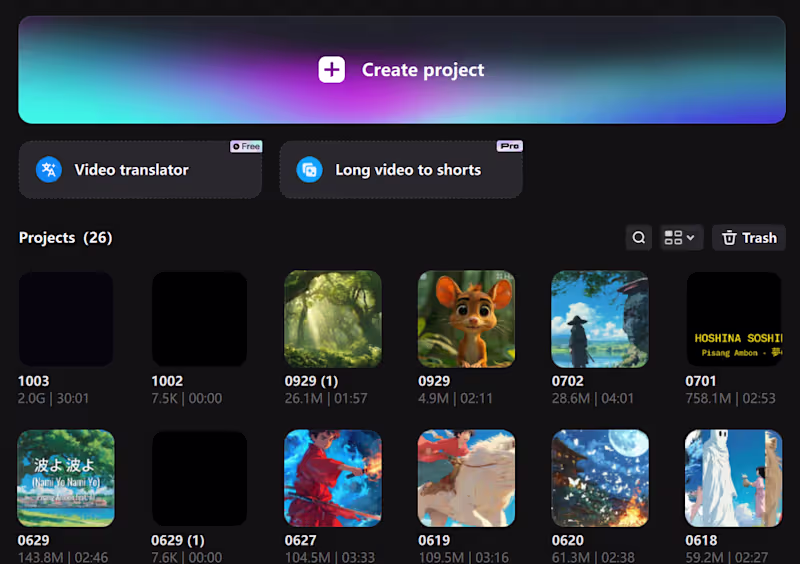
Task: Click project name 1003
Action: tap(34, 381)
